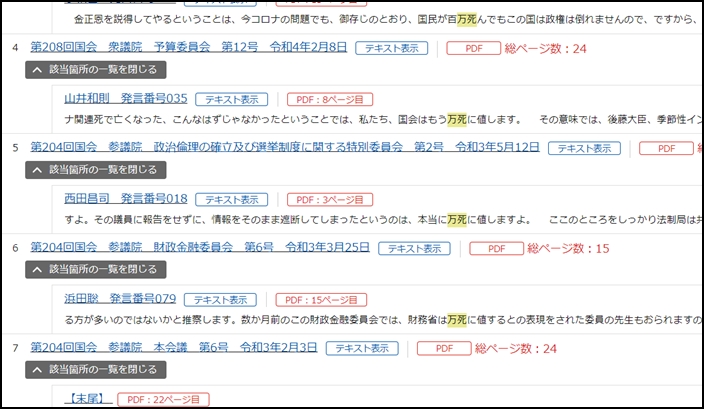The width and height of the screenshot is (704, 409).
Task: Open PDF for 特別委員会 第2号 record
Action: click(666, 148)
